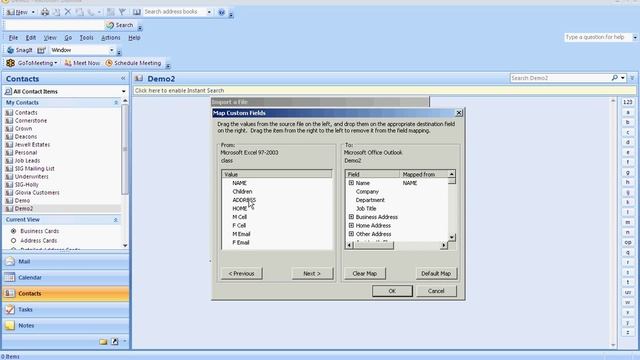Viewport: 640px width, 360px height.
Task: Click the Next > button
Action: pyautogui.click(x=312, y=273)
